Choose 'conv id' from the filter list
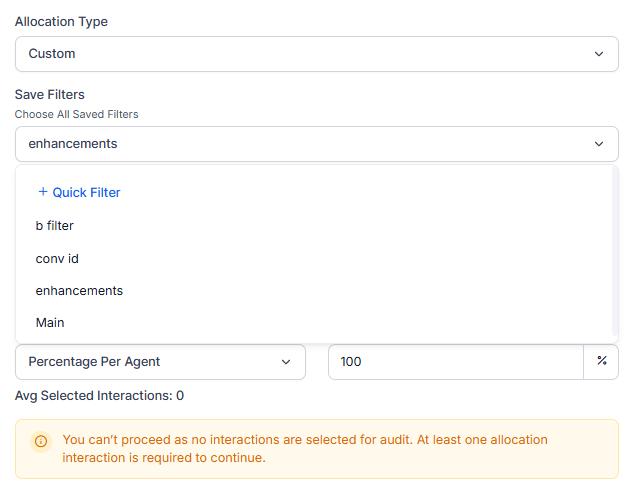Image resolution: width=637 pixels, height=487 pixels. click(x=57, y=259)
